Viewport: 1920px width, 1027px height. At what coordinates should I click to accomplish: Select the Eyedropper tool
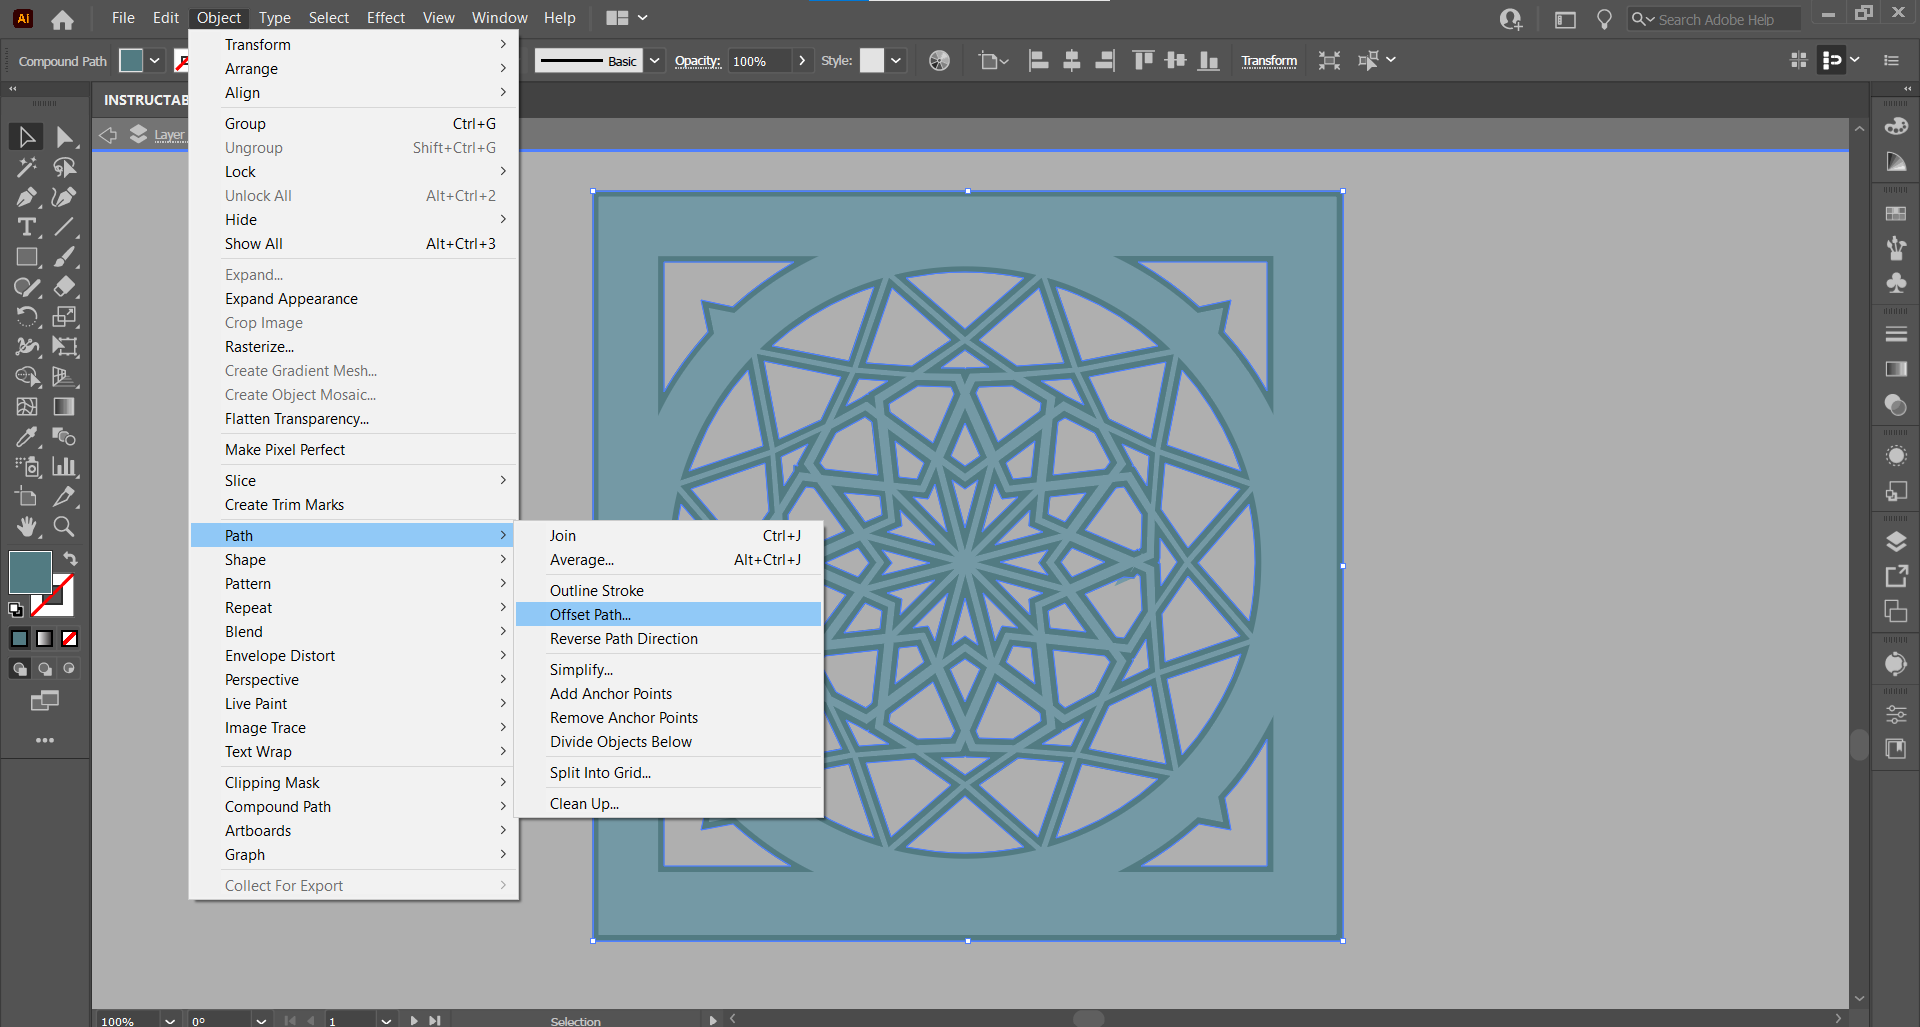tap(27, 437)
